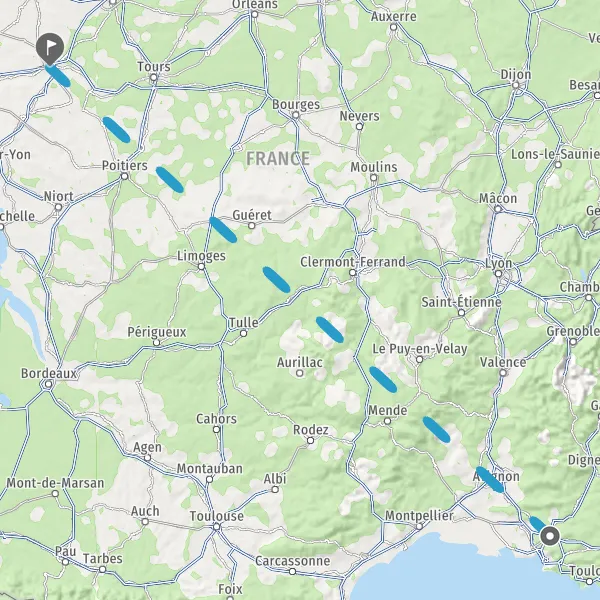Click the Saint-Étienne city label
The height and width of the screenshot is (600, 600).
(x=461, y=302)
